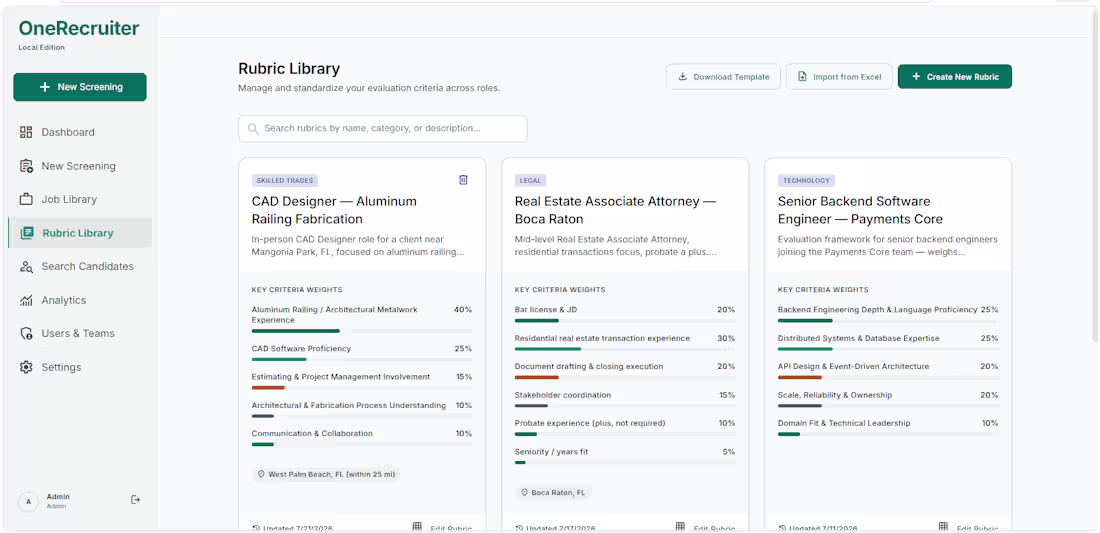This screenshot has height=533, width=1100.
Task: Click CAD Software Proficiency criterion label
Action: pos(301,349)
